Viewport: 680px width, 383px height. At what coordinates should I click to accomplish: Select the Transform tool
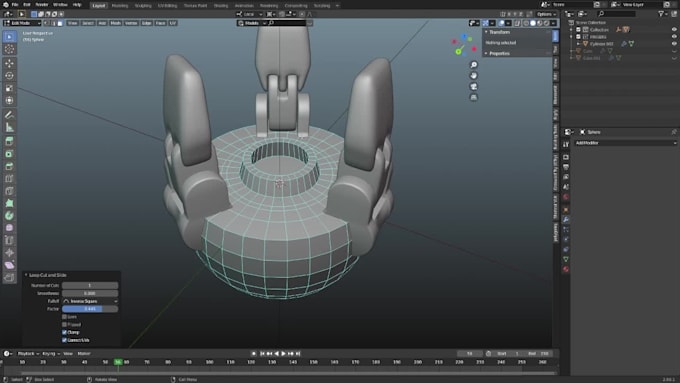coord(10,101)
